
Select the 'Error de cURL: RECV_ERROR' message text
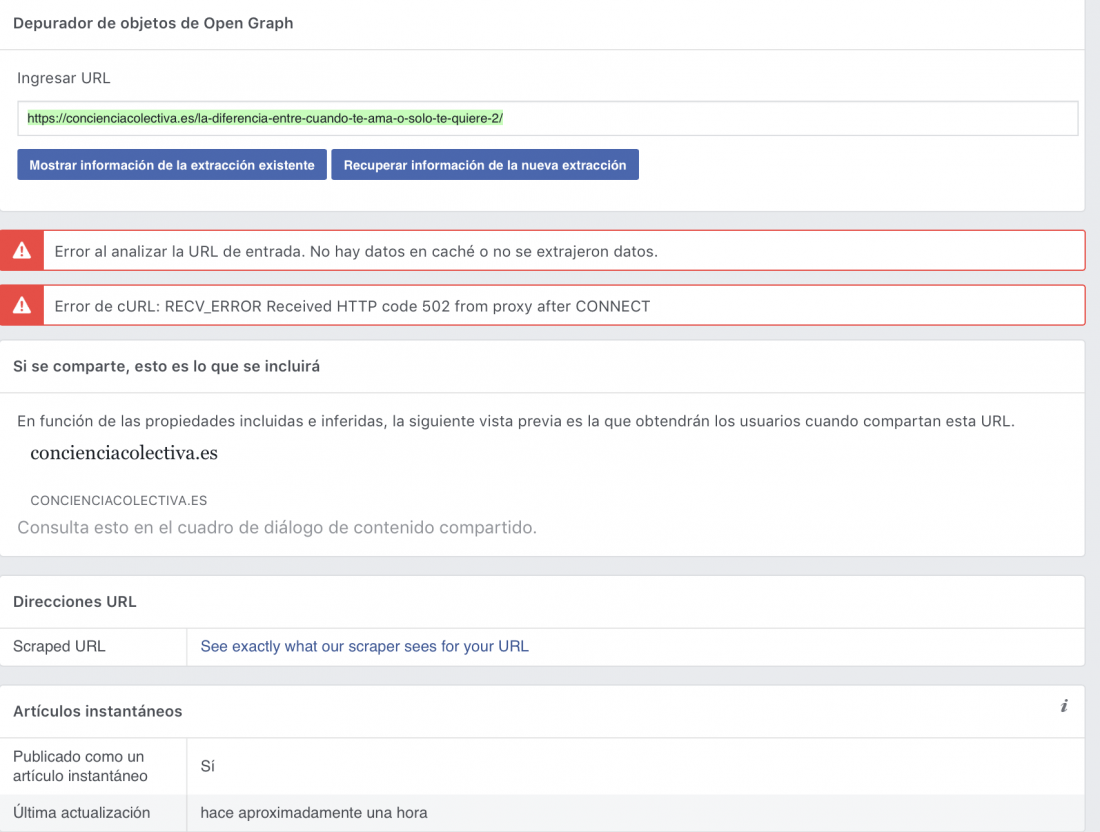tap(352, 307)
